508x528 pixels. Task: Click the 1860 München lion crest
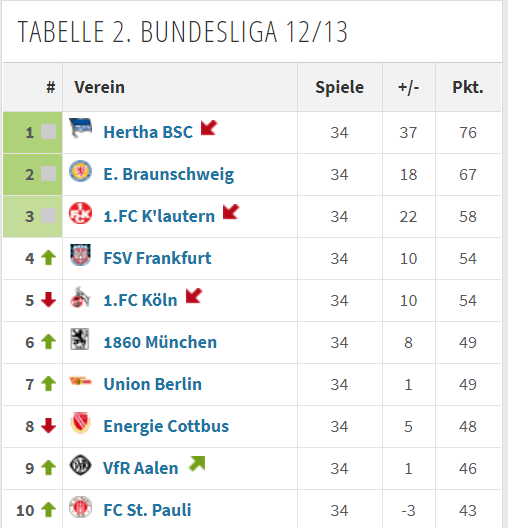click(x=80, y=339)
